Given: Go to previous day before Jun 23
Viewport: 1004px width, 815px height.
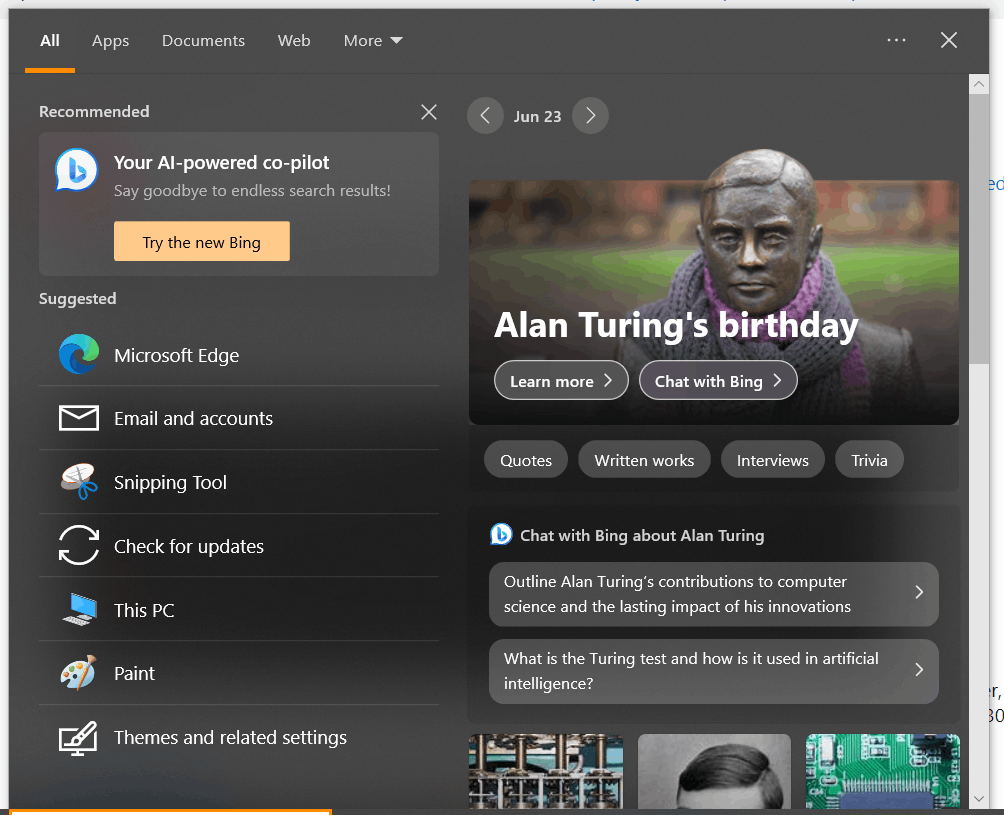Looking at the screenshot, I should (485, 116).
